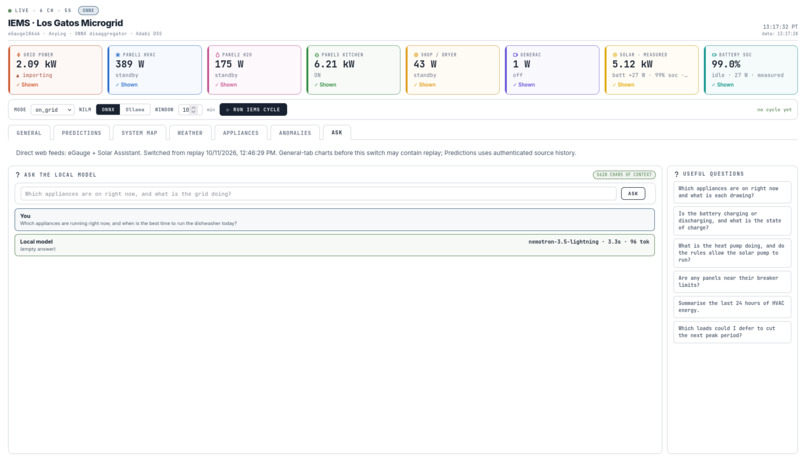Ask if panels are near breaker limits

click(x=732, y=282)
